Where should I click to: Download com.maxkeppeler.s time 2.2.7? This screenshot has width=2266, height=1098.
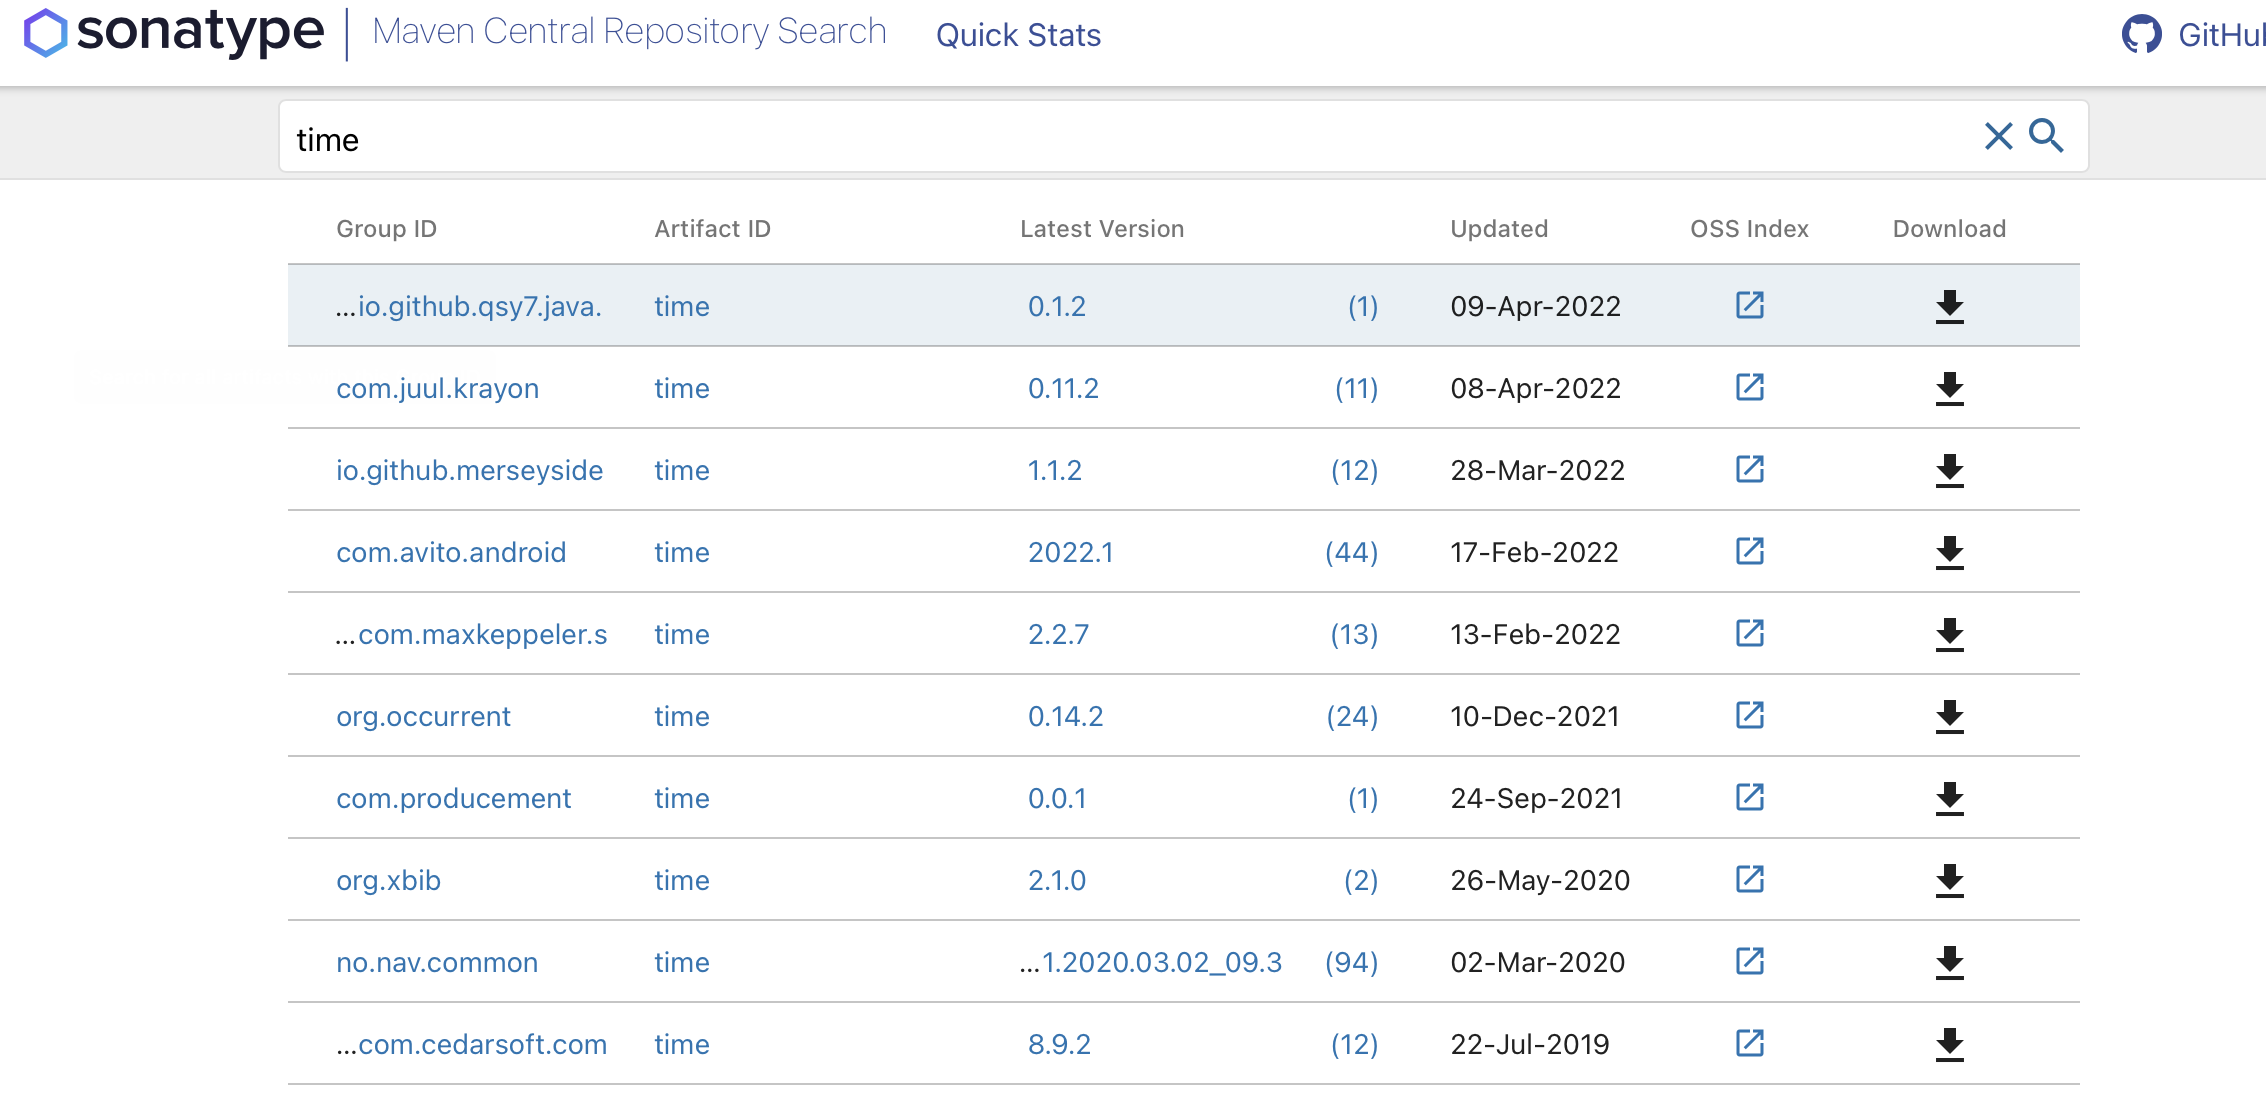pos(1950,635)
